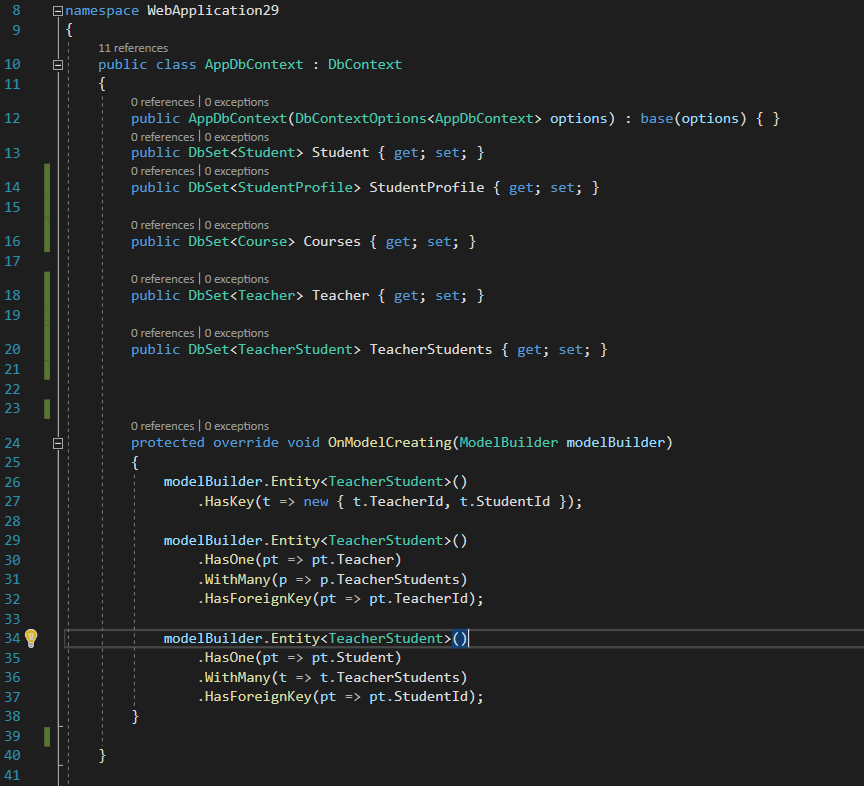This screenshot has height=786, width=864.
Task: Click WithMany p.TeacherStudents on line 31
Action: 332,580
